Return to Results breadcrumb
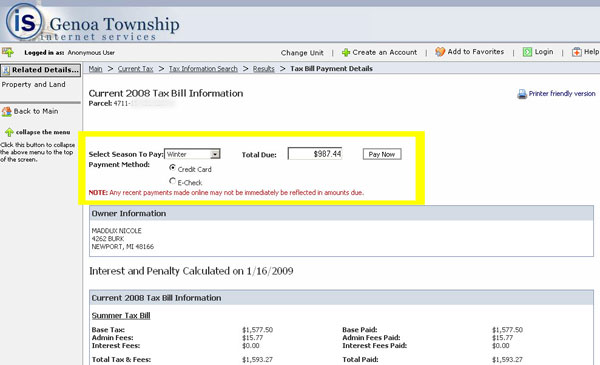Viewport: 600px width, 365px height. (264, 69)
